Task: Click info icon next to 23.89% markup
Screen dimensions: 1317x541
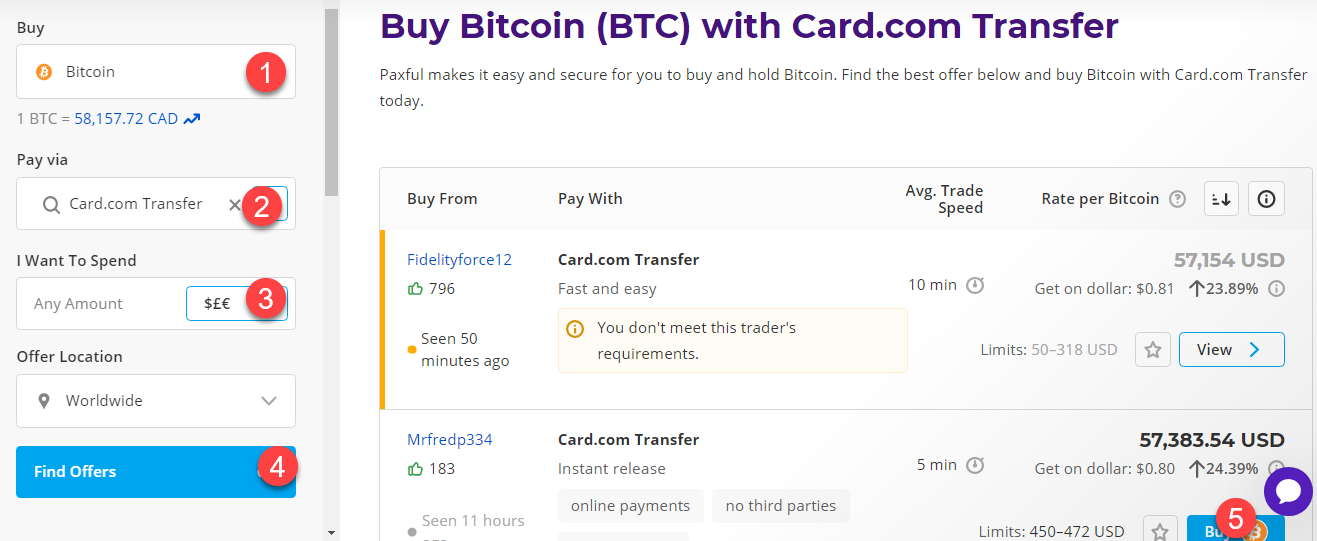Action: tap(1276, 289)
